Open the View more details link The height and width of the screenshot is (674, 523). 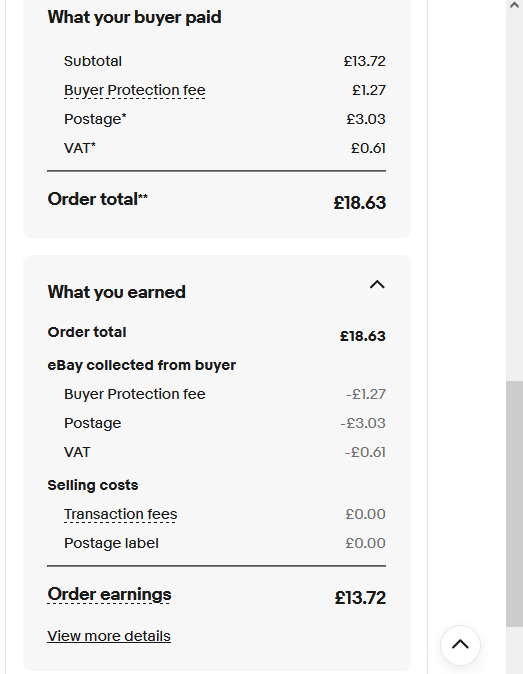[x=109, y=636]
